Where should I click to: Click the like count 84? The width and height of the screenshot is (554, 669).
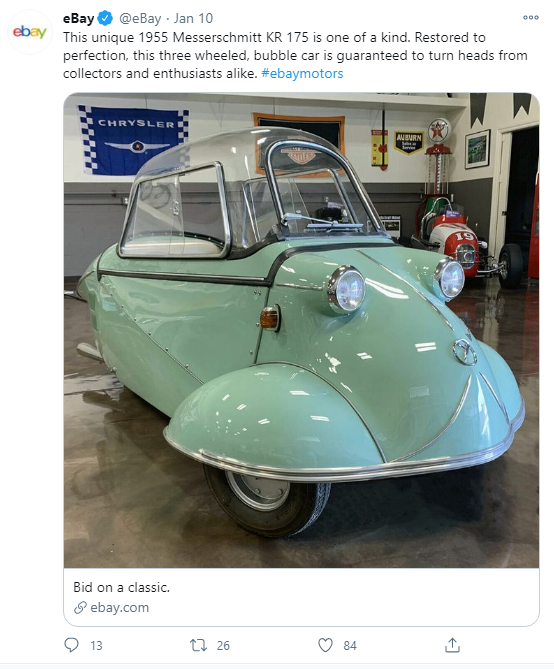(x=350, y=646)
